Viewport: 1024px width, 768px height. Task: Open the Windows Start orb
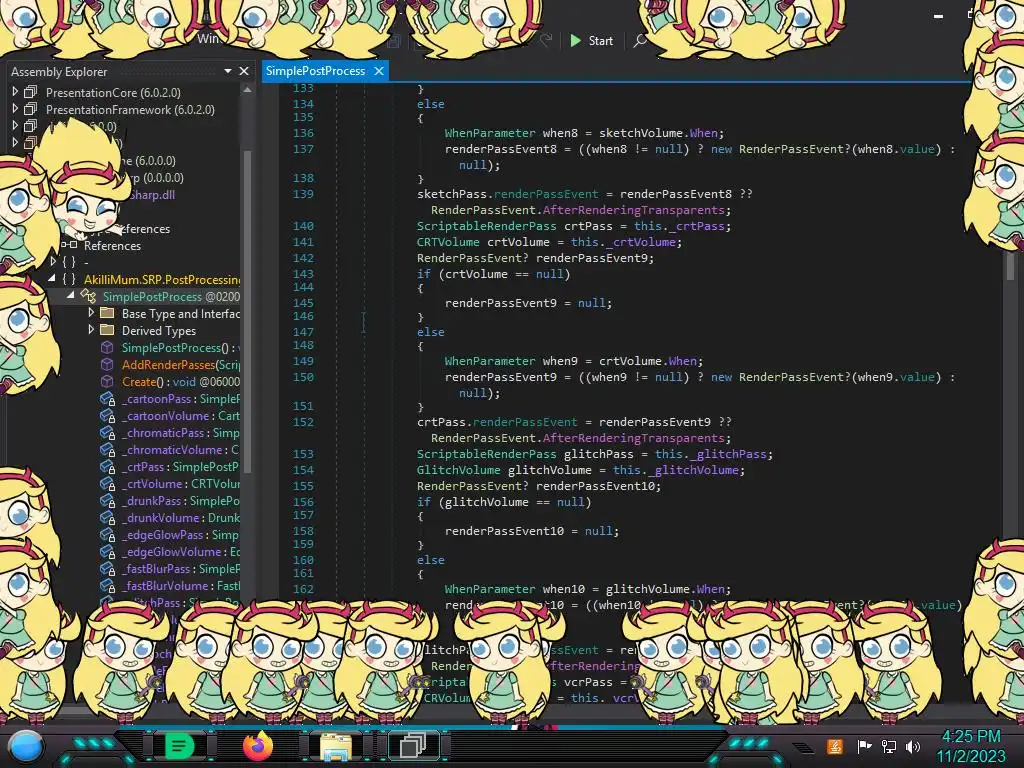coord(25,746)
